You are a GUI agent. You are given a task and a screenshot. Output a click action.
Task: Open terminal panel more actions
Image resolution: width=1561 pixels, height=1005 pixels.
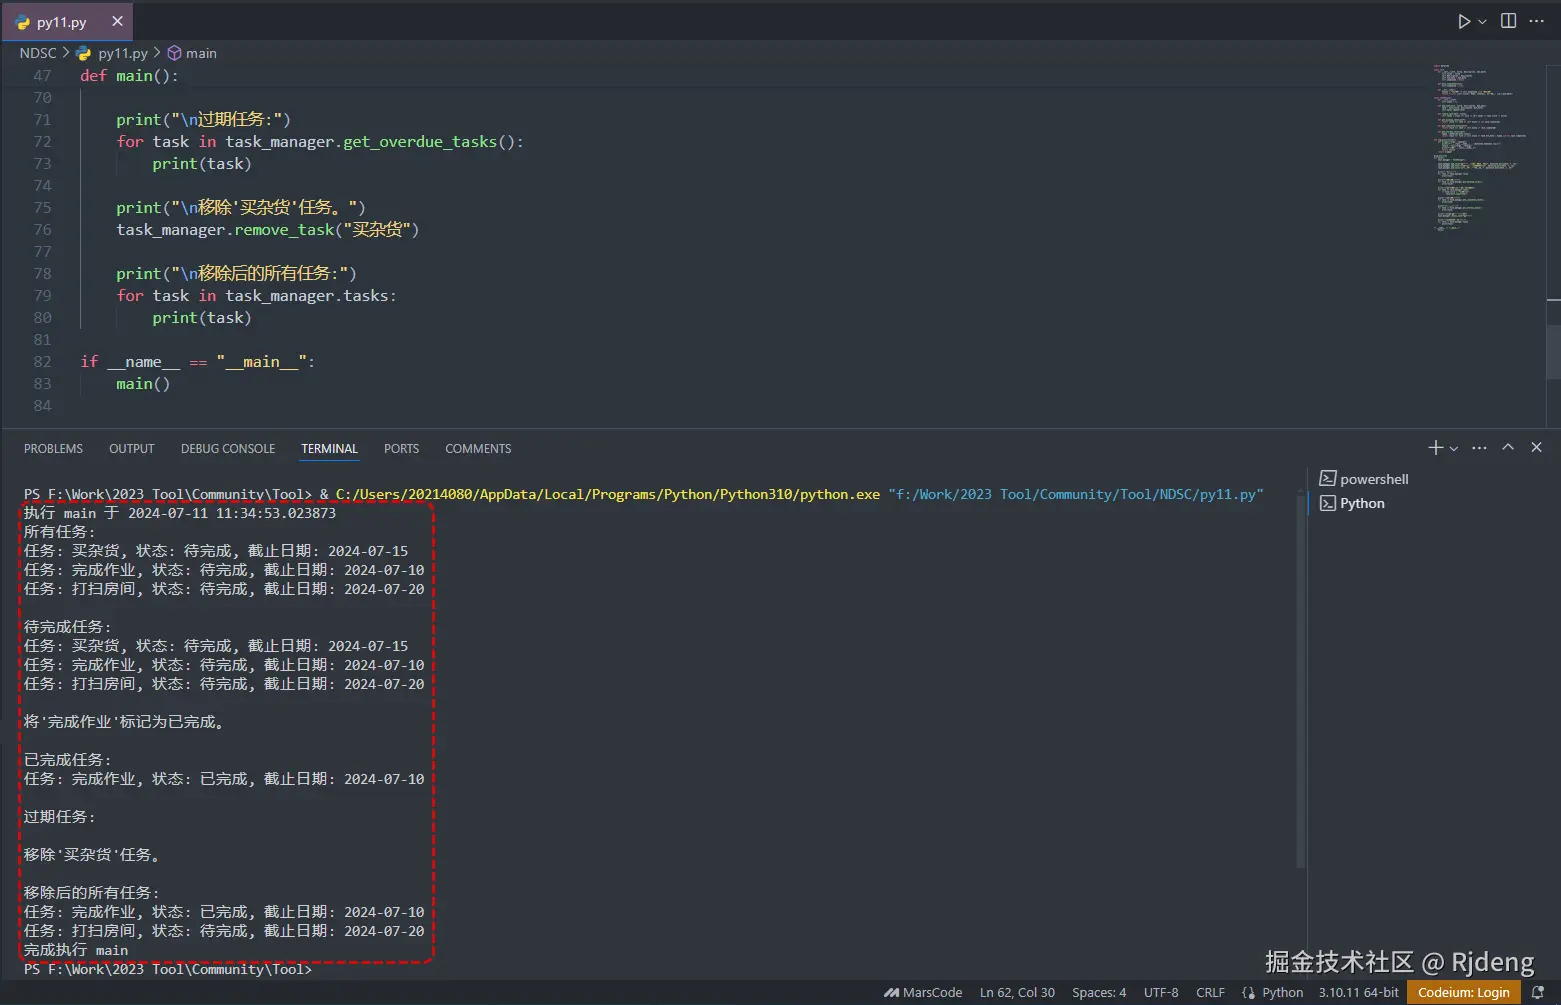point(1479,448)
